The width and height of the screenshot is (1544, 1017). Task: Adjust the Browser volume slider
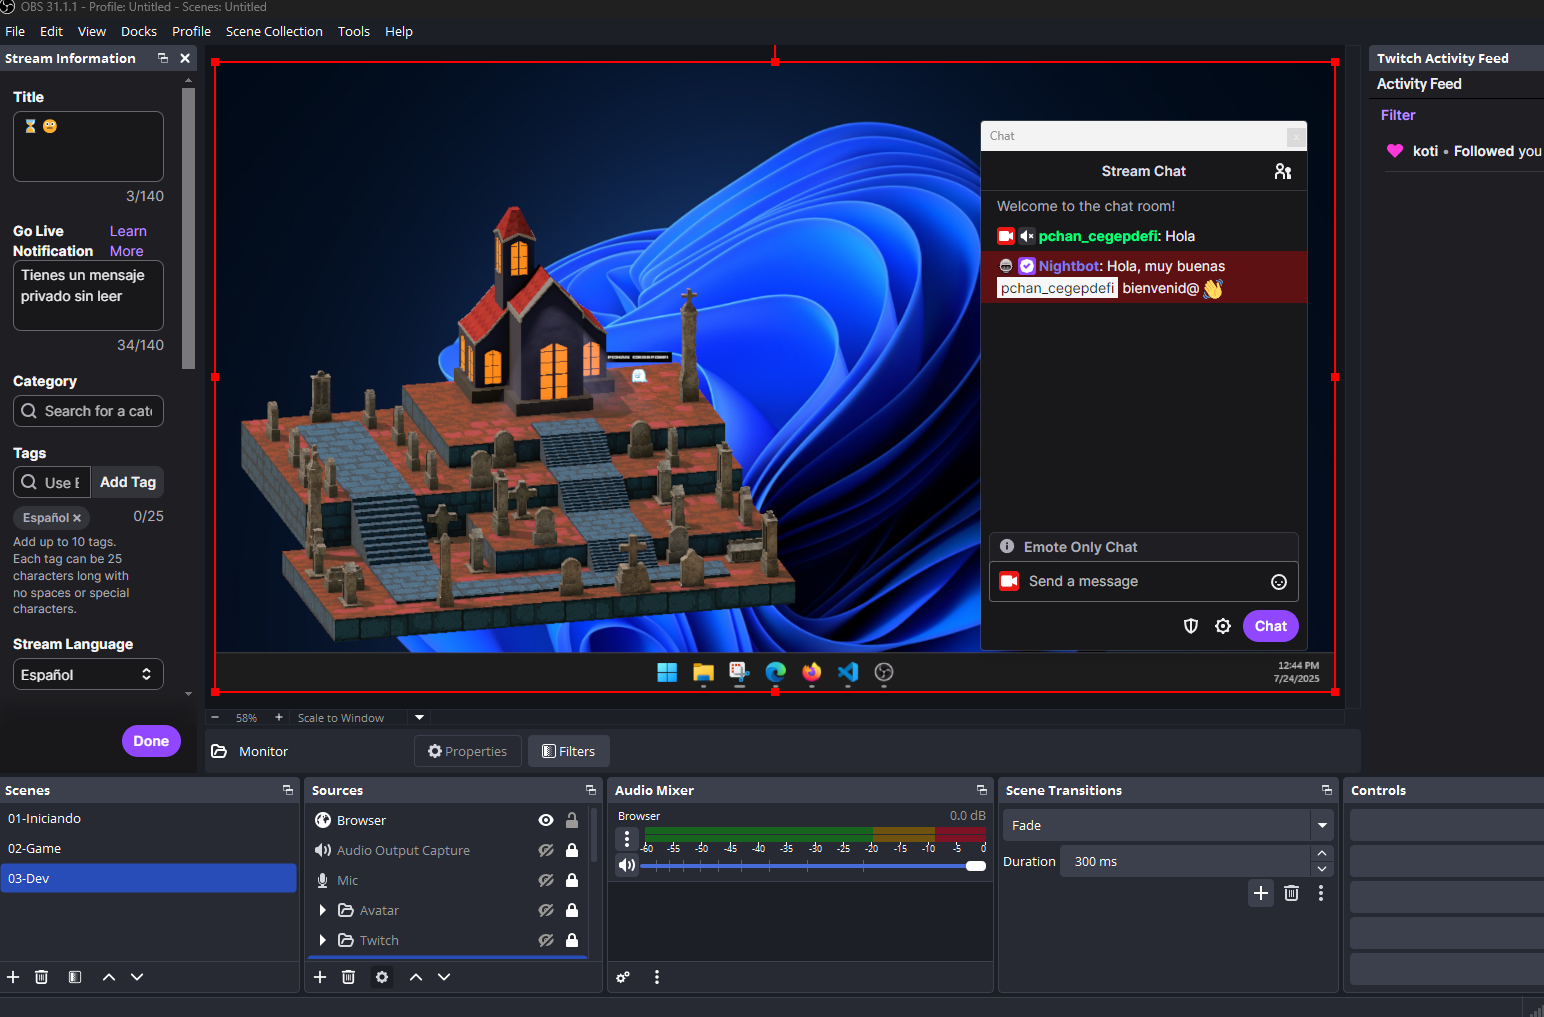pos(812,866)
